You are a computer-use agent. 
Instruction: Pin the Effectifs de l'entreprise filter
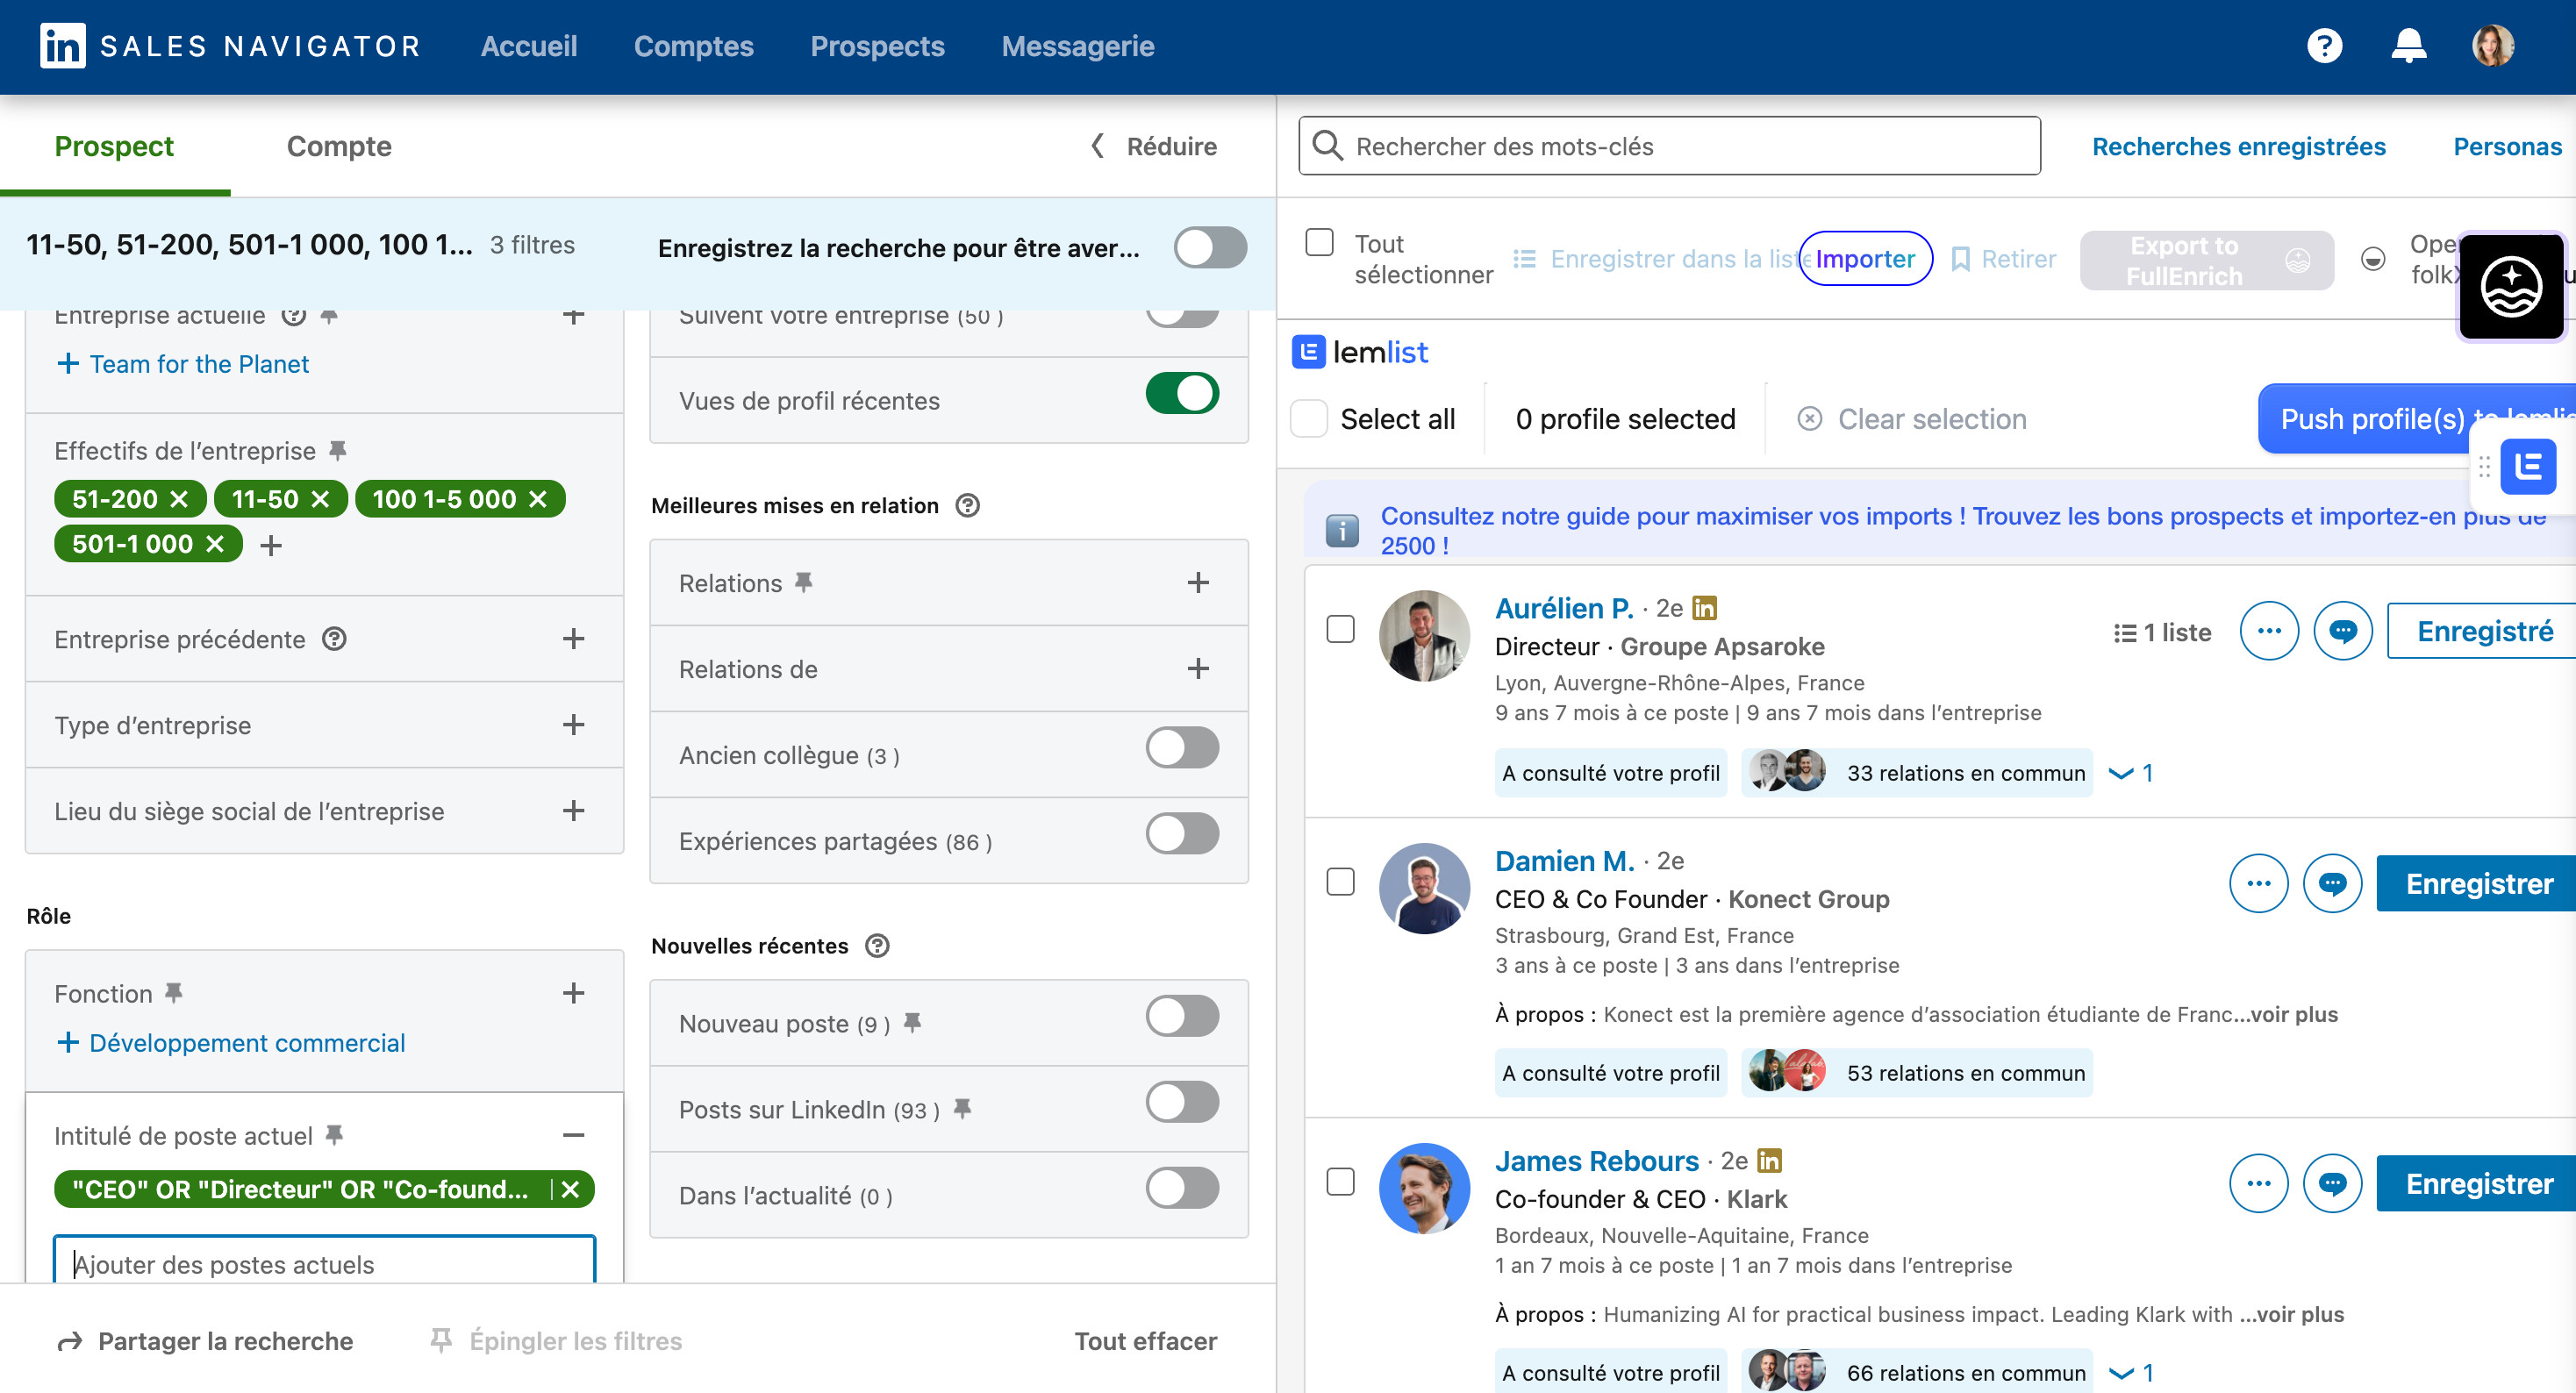[338, 451]
